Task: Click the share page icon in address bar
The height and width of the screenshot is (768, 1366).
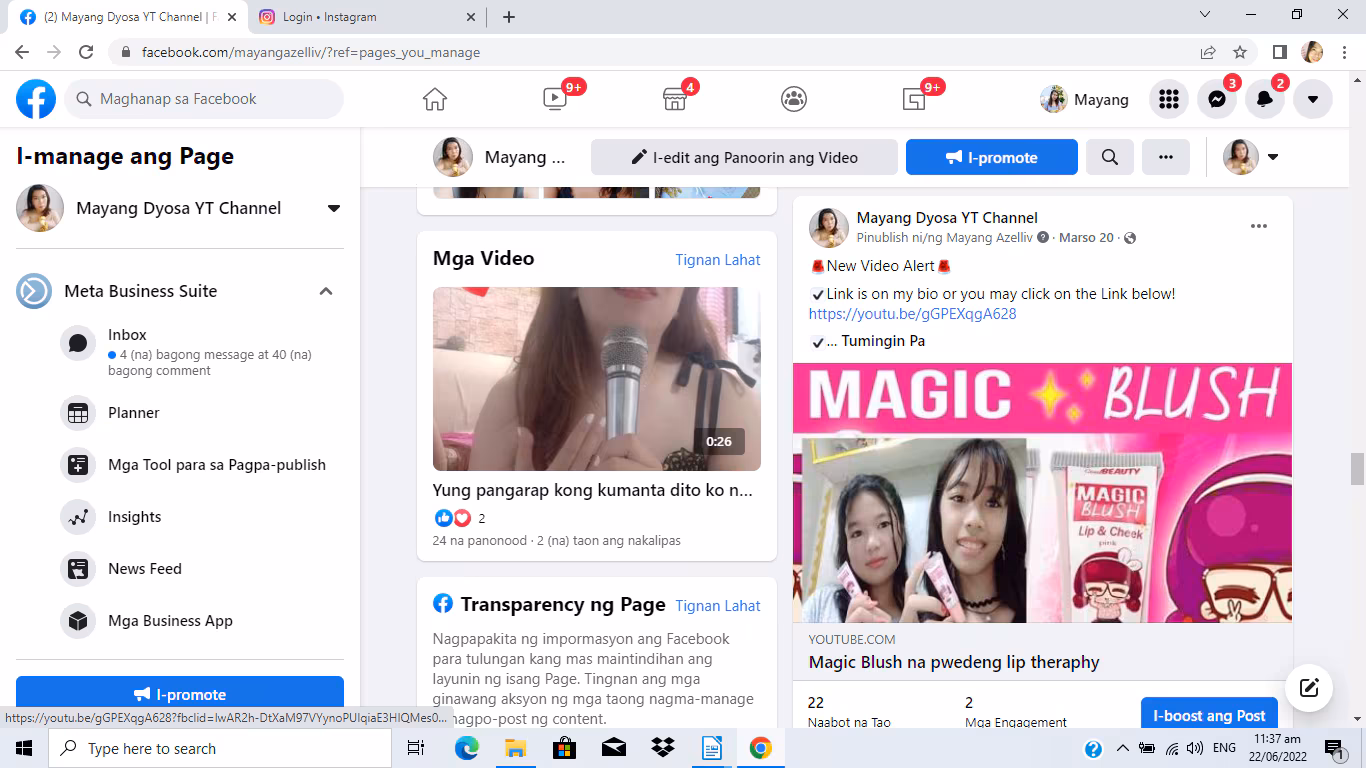Action: (x=1208, y=52)
